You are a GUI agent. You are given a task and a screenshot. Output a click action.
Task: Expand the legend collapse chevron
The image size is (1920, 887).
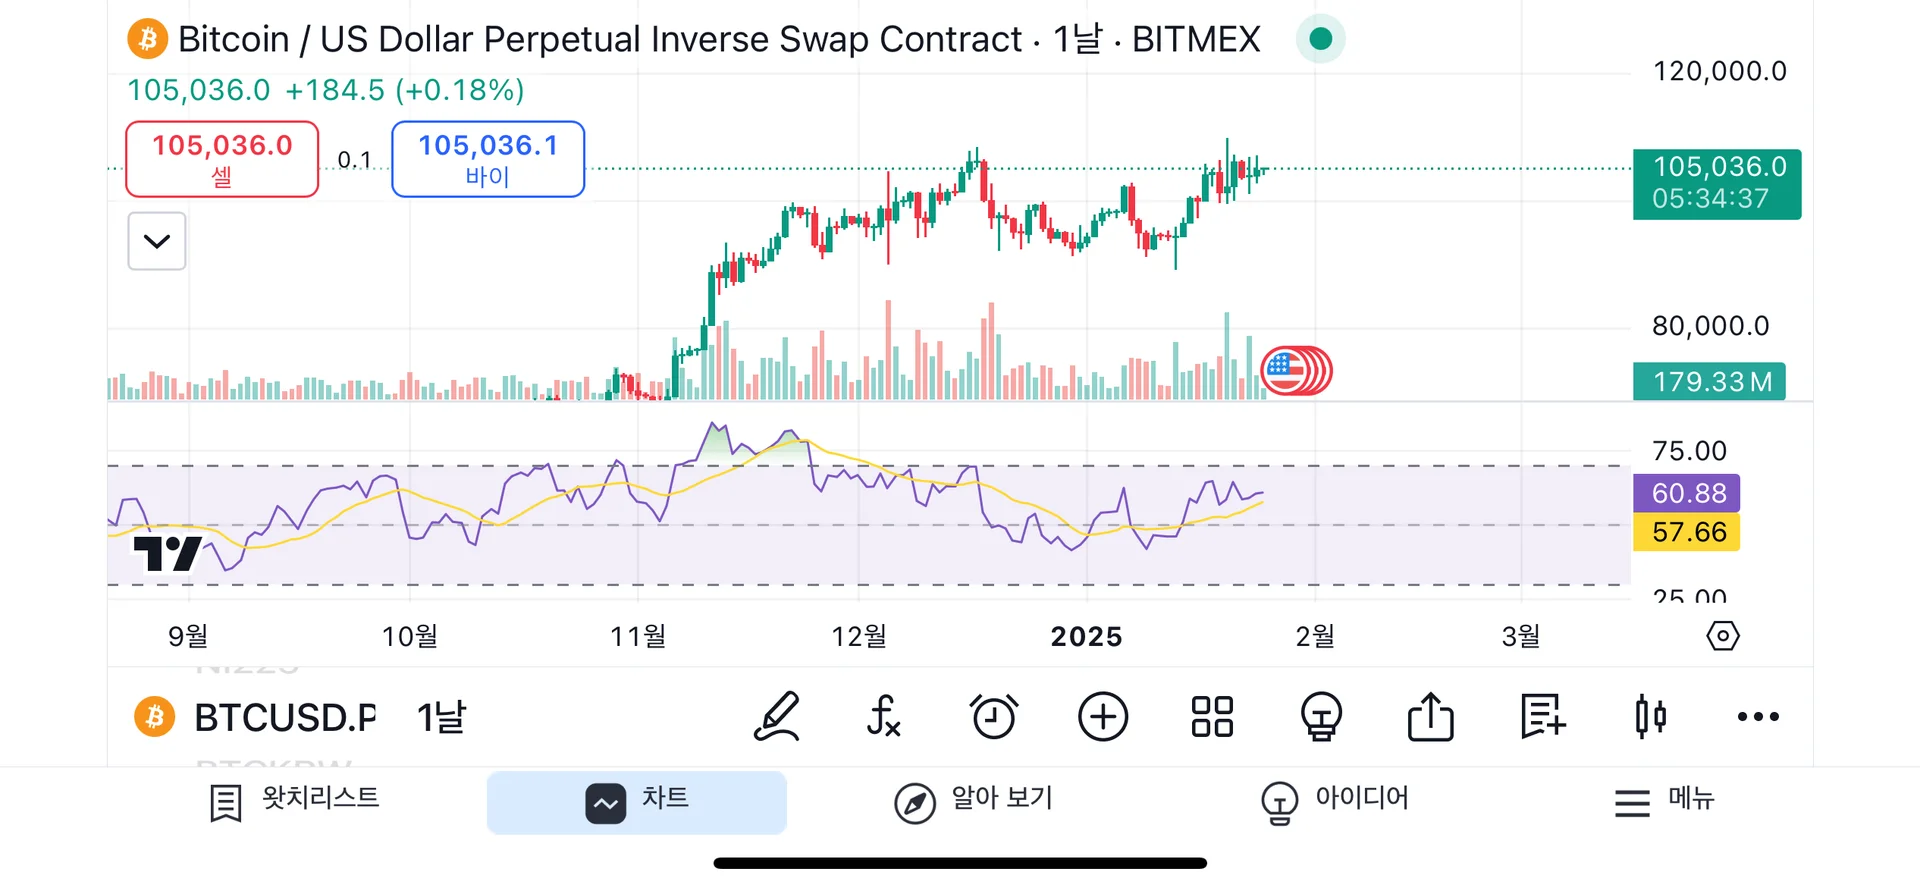(157, 241)
